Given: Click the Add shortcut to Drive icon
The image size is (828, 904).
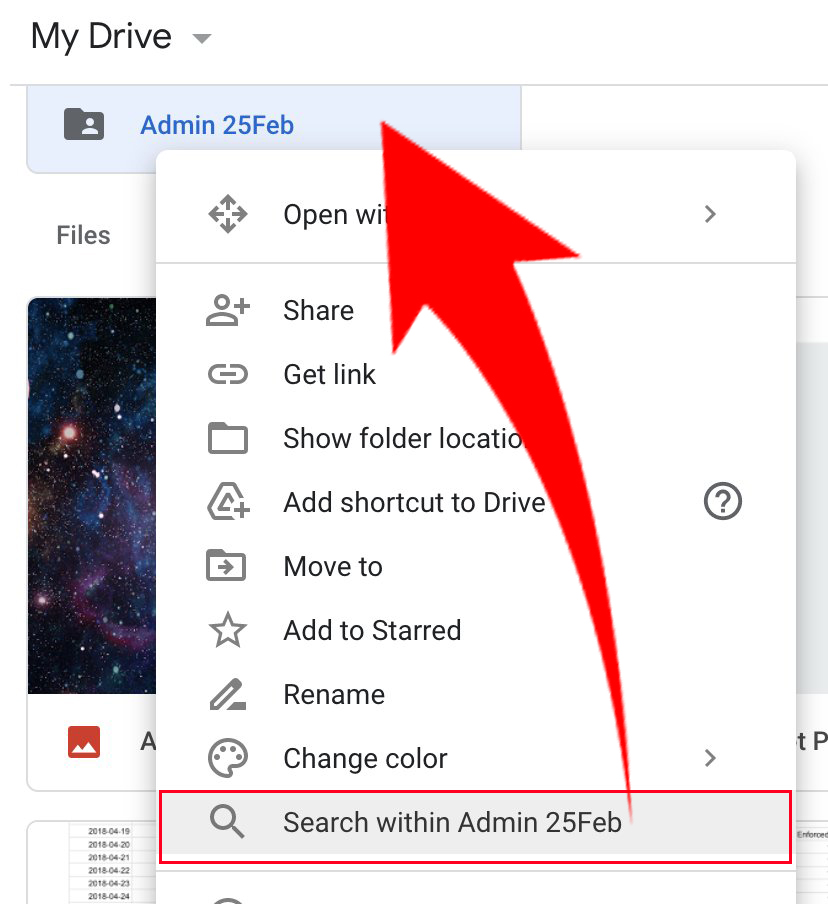Looking at the screenshot, I should [x=227, y=502].
